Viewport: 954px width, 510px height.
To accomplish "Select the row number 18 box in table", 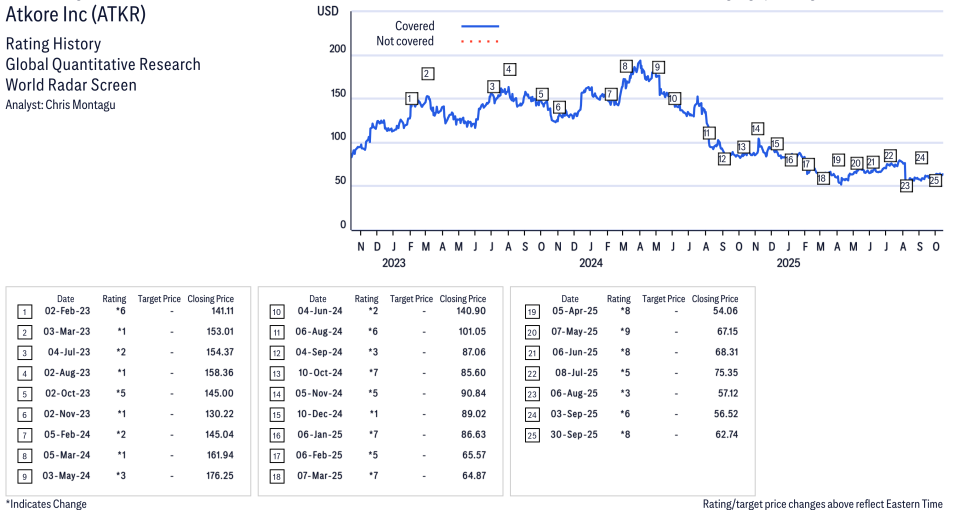I will click(276, 476).
